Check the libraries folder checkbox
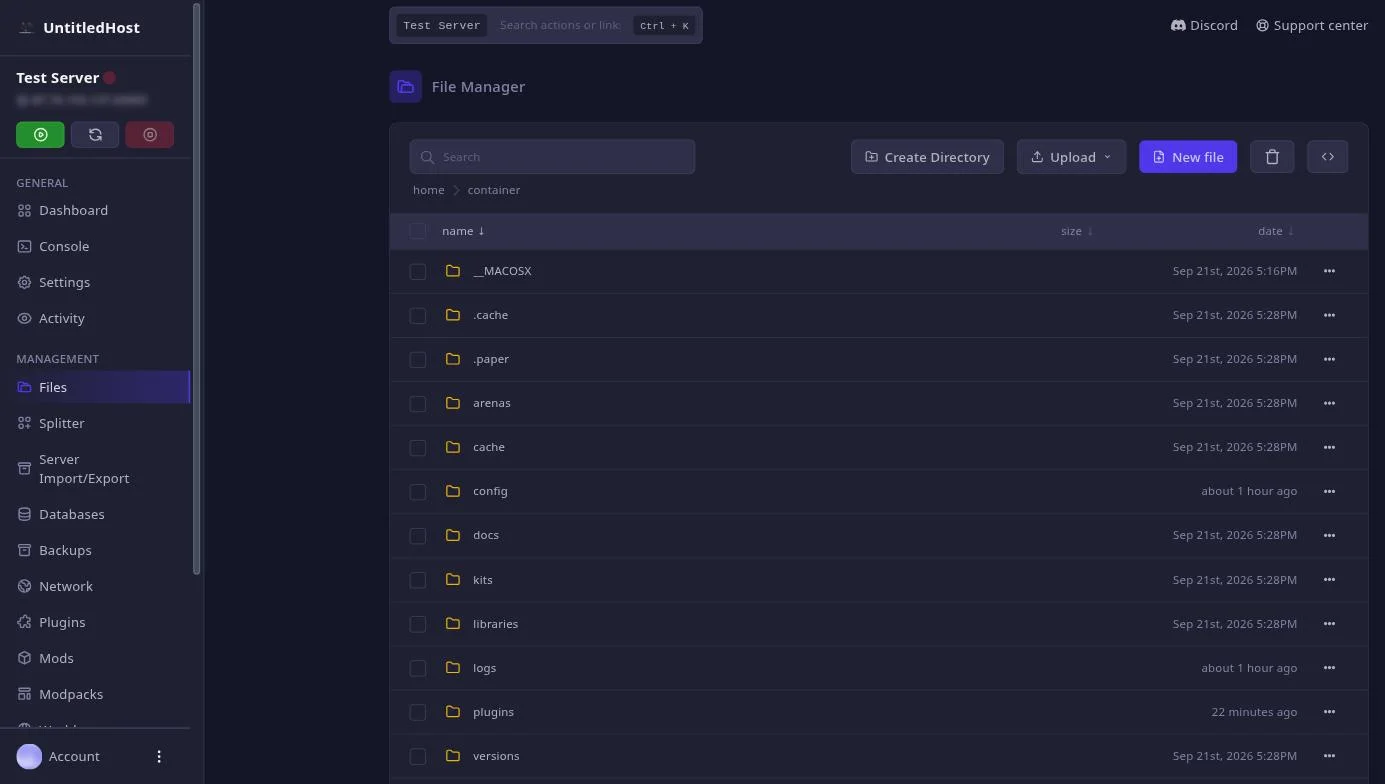 coord(418,624)
